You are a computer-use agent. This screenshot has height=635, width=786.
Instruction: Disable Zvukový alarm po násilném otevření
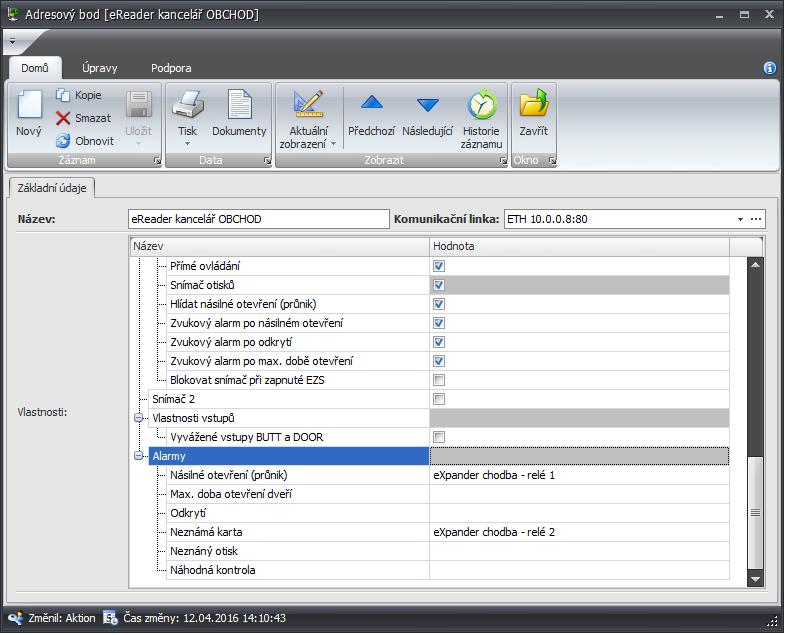pos(439,323)
